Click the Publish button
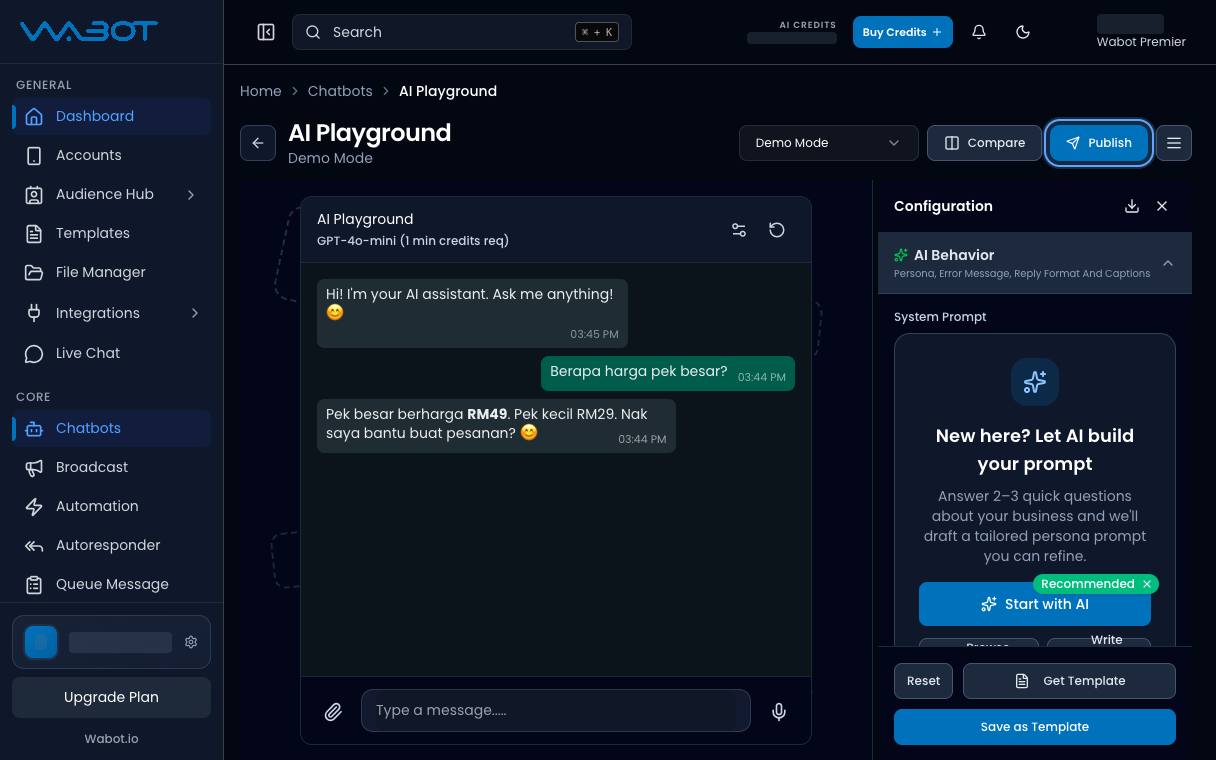Viewport: 1216px width, 760px height. pyautogui.click(x=1098, y=143)
